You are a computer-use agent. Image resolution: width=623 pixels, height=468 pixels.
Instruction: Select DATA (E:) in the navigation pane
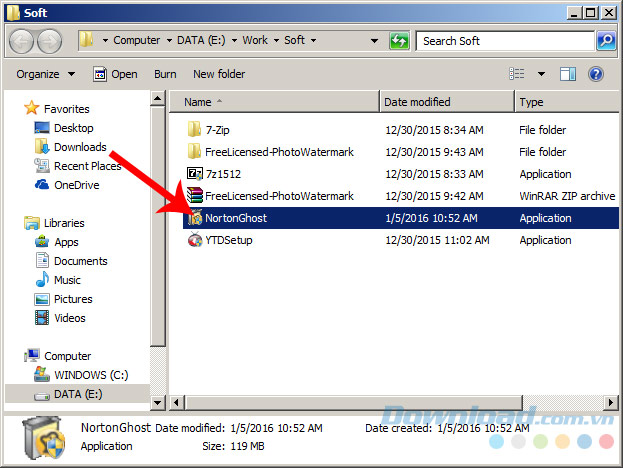(78, 394)
